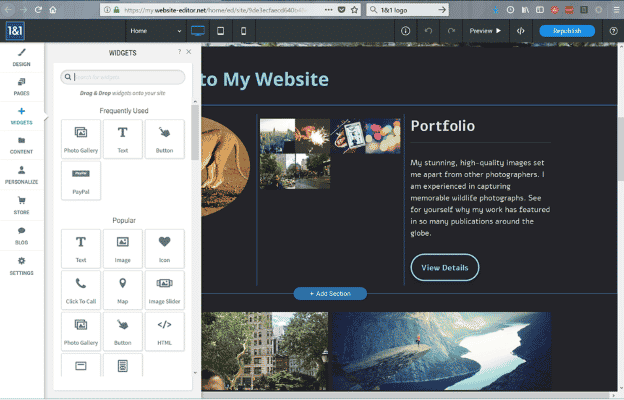Select the PayPal widget
624x400 pixels.
[81, 180]
